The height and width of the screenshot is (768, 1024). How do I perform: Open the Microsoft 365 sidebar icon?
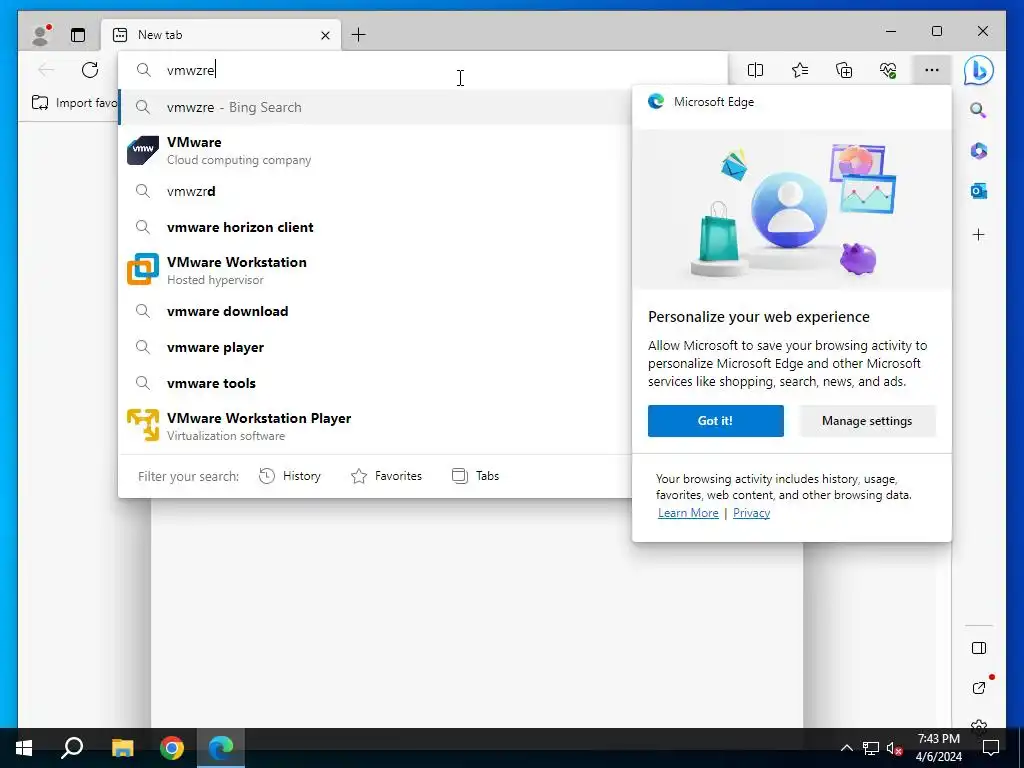(978, 151)
